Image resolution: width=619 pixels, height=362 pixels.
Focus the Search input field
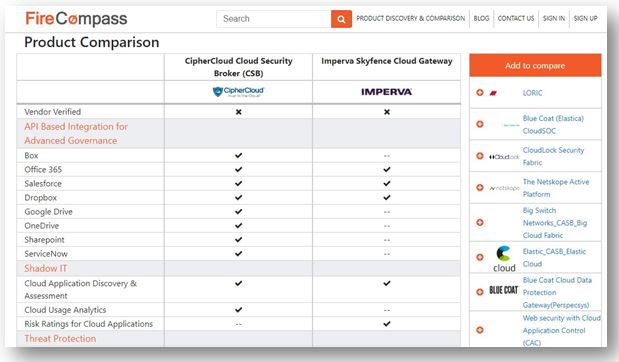274,19
